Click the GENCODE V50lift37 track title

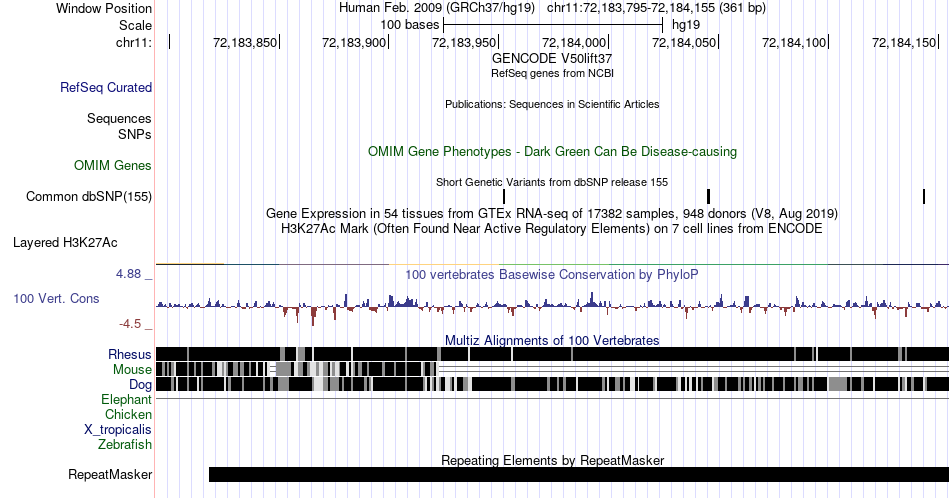click(x=552, y=59)
